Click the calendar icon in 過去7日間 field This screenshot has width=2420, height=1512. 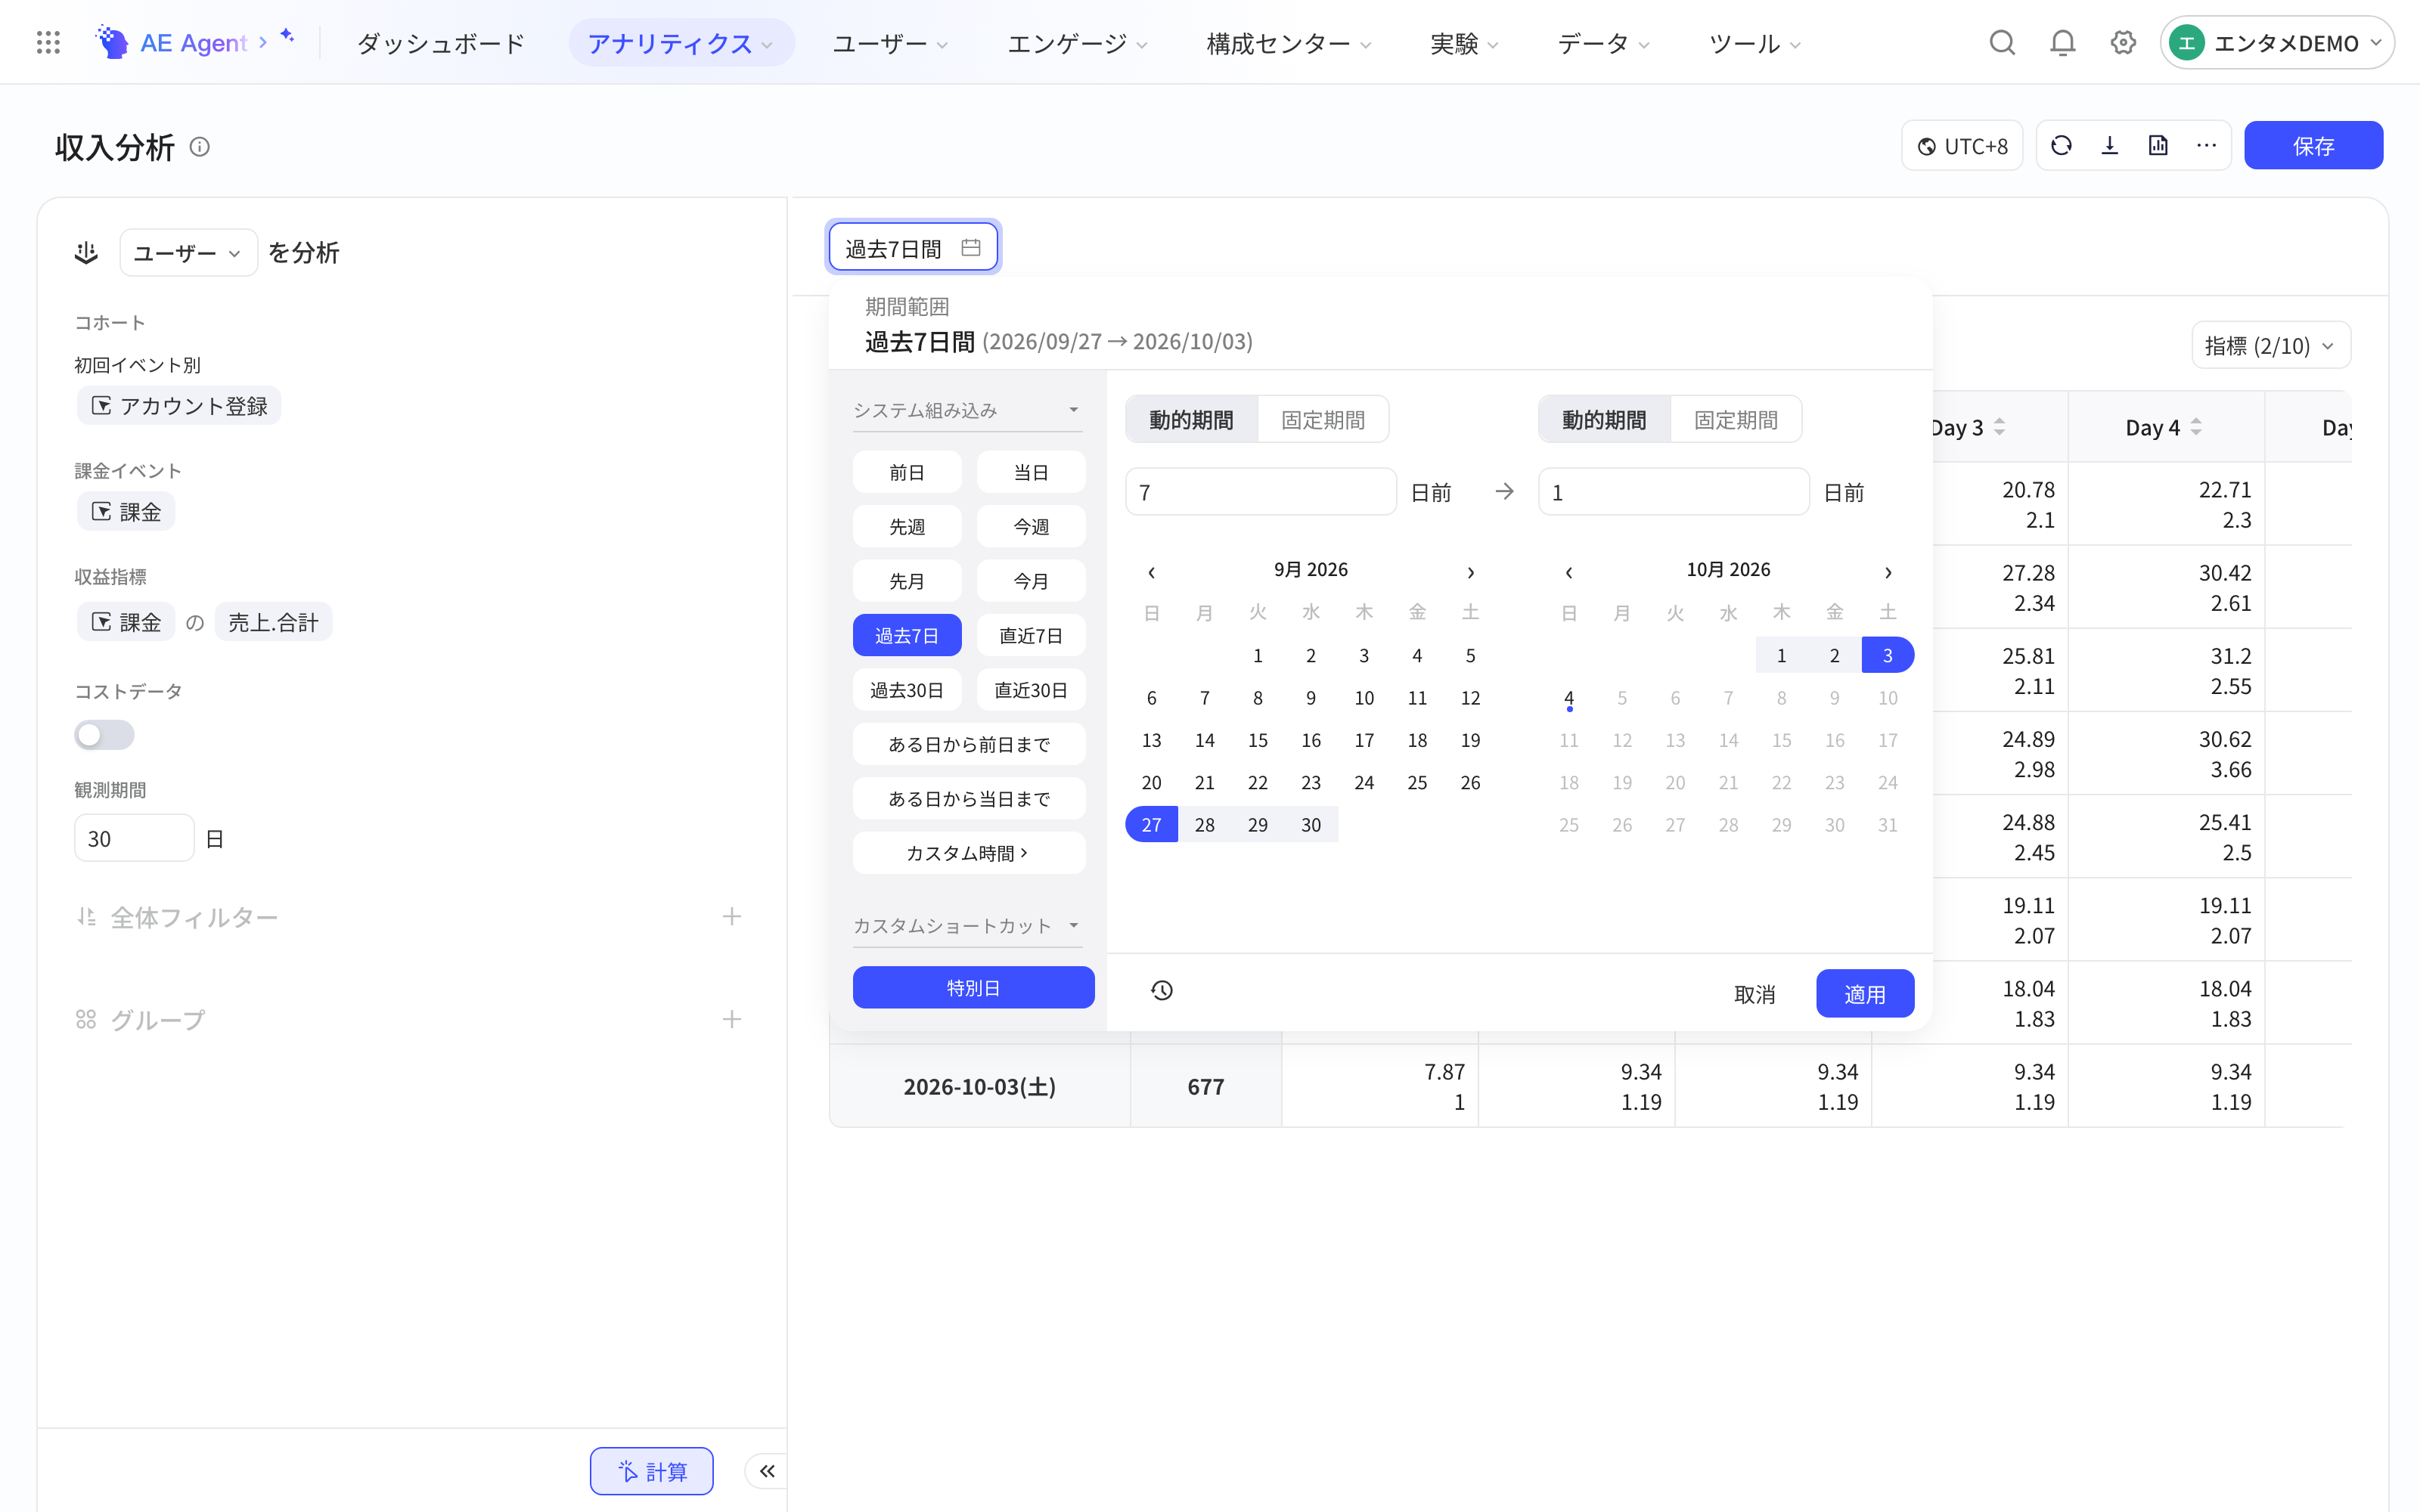pos(970,247)
